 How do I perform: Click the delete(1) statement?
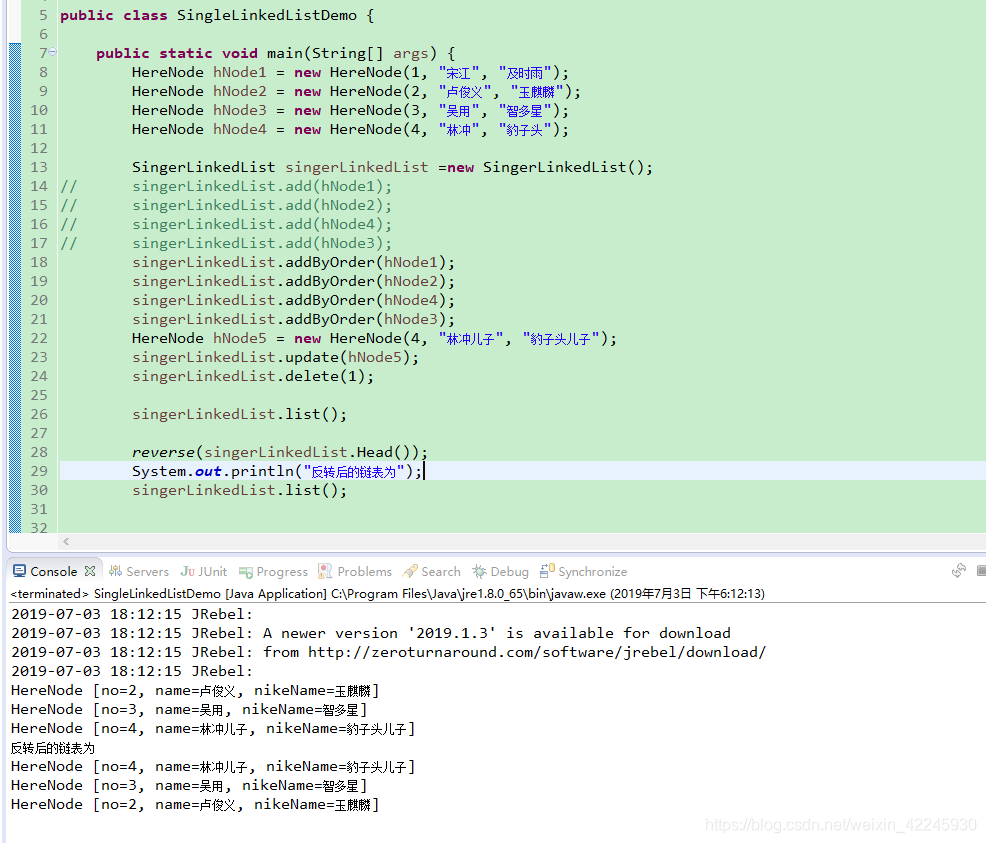(253, 377)
